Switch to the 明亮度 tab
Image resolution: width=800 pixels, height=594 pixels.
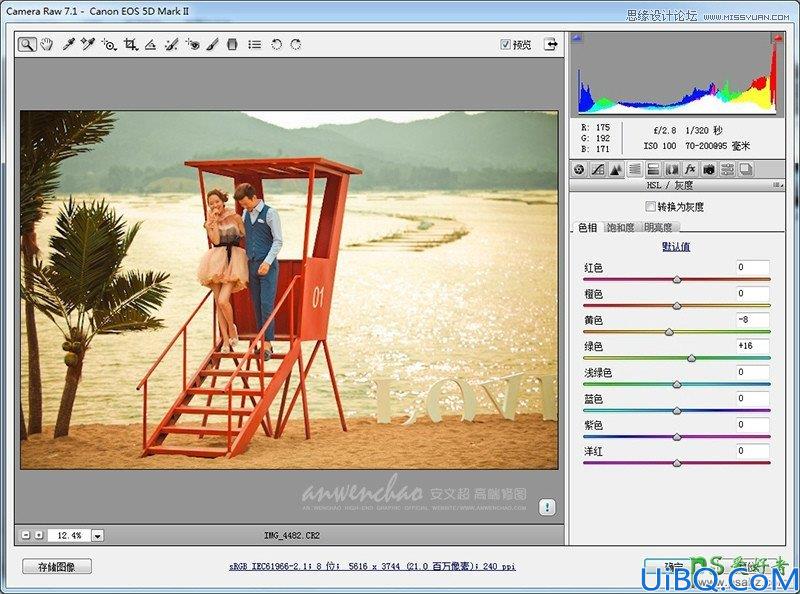658,228
